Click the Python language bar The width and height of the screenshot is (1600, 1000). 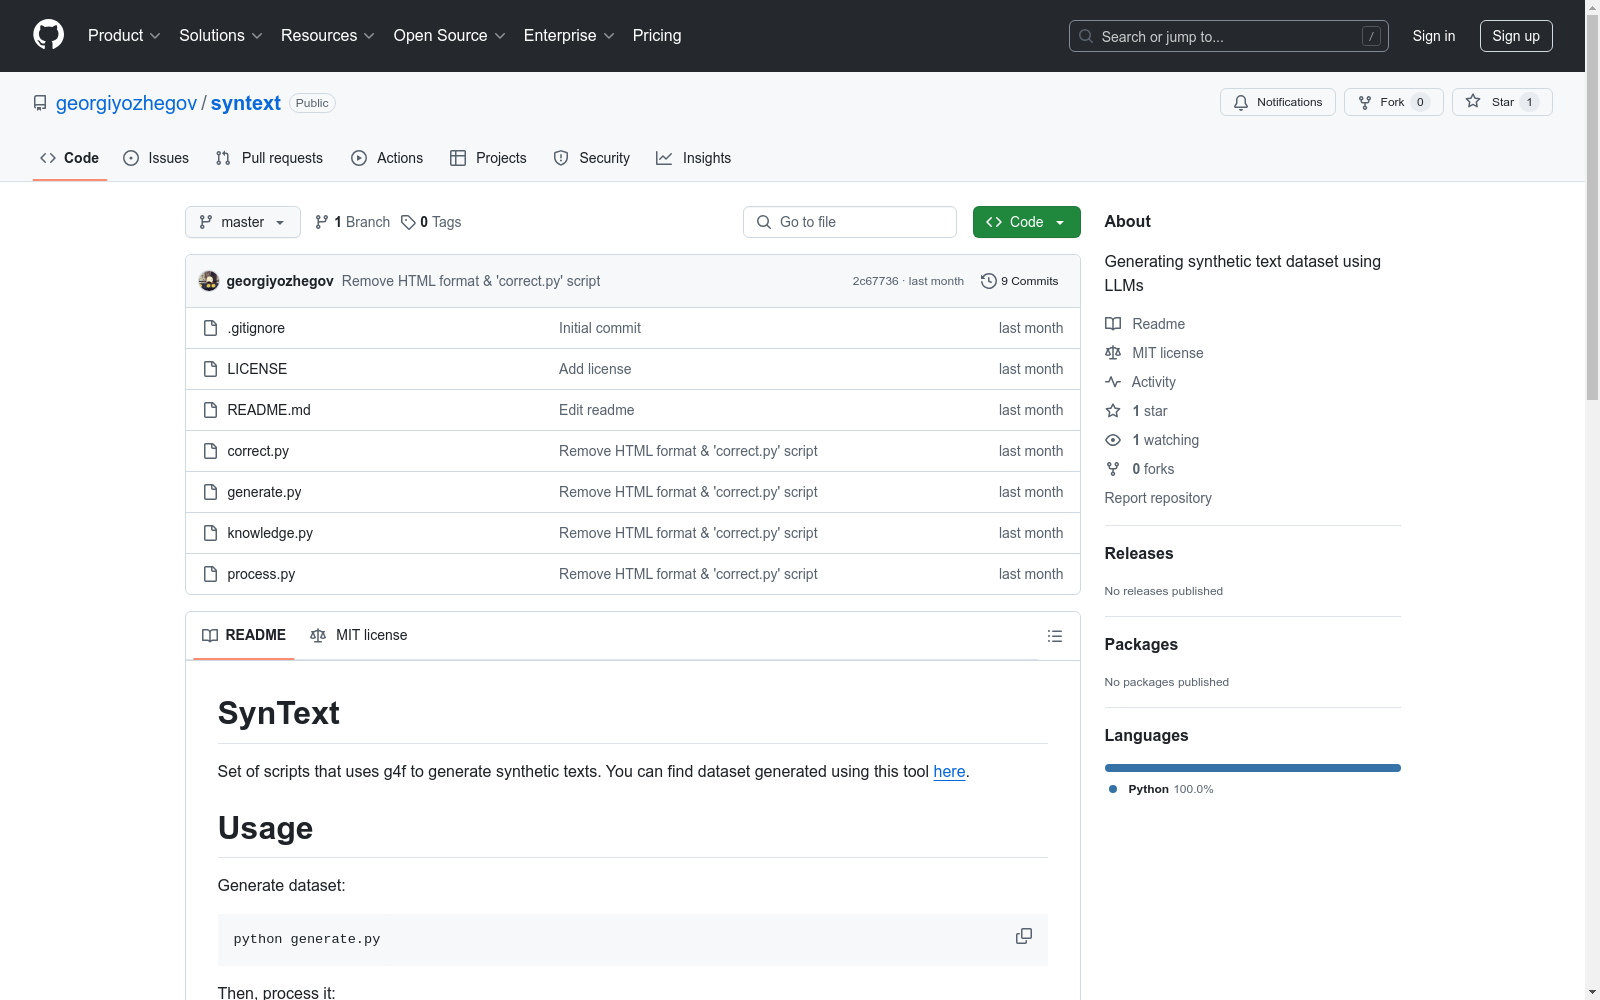(x=1253, y=768)
